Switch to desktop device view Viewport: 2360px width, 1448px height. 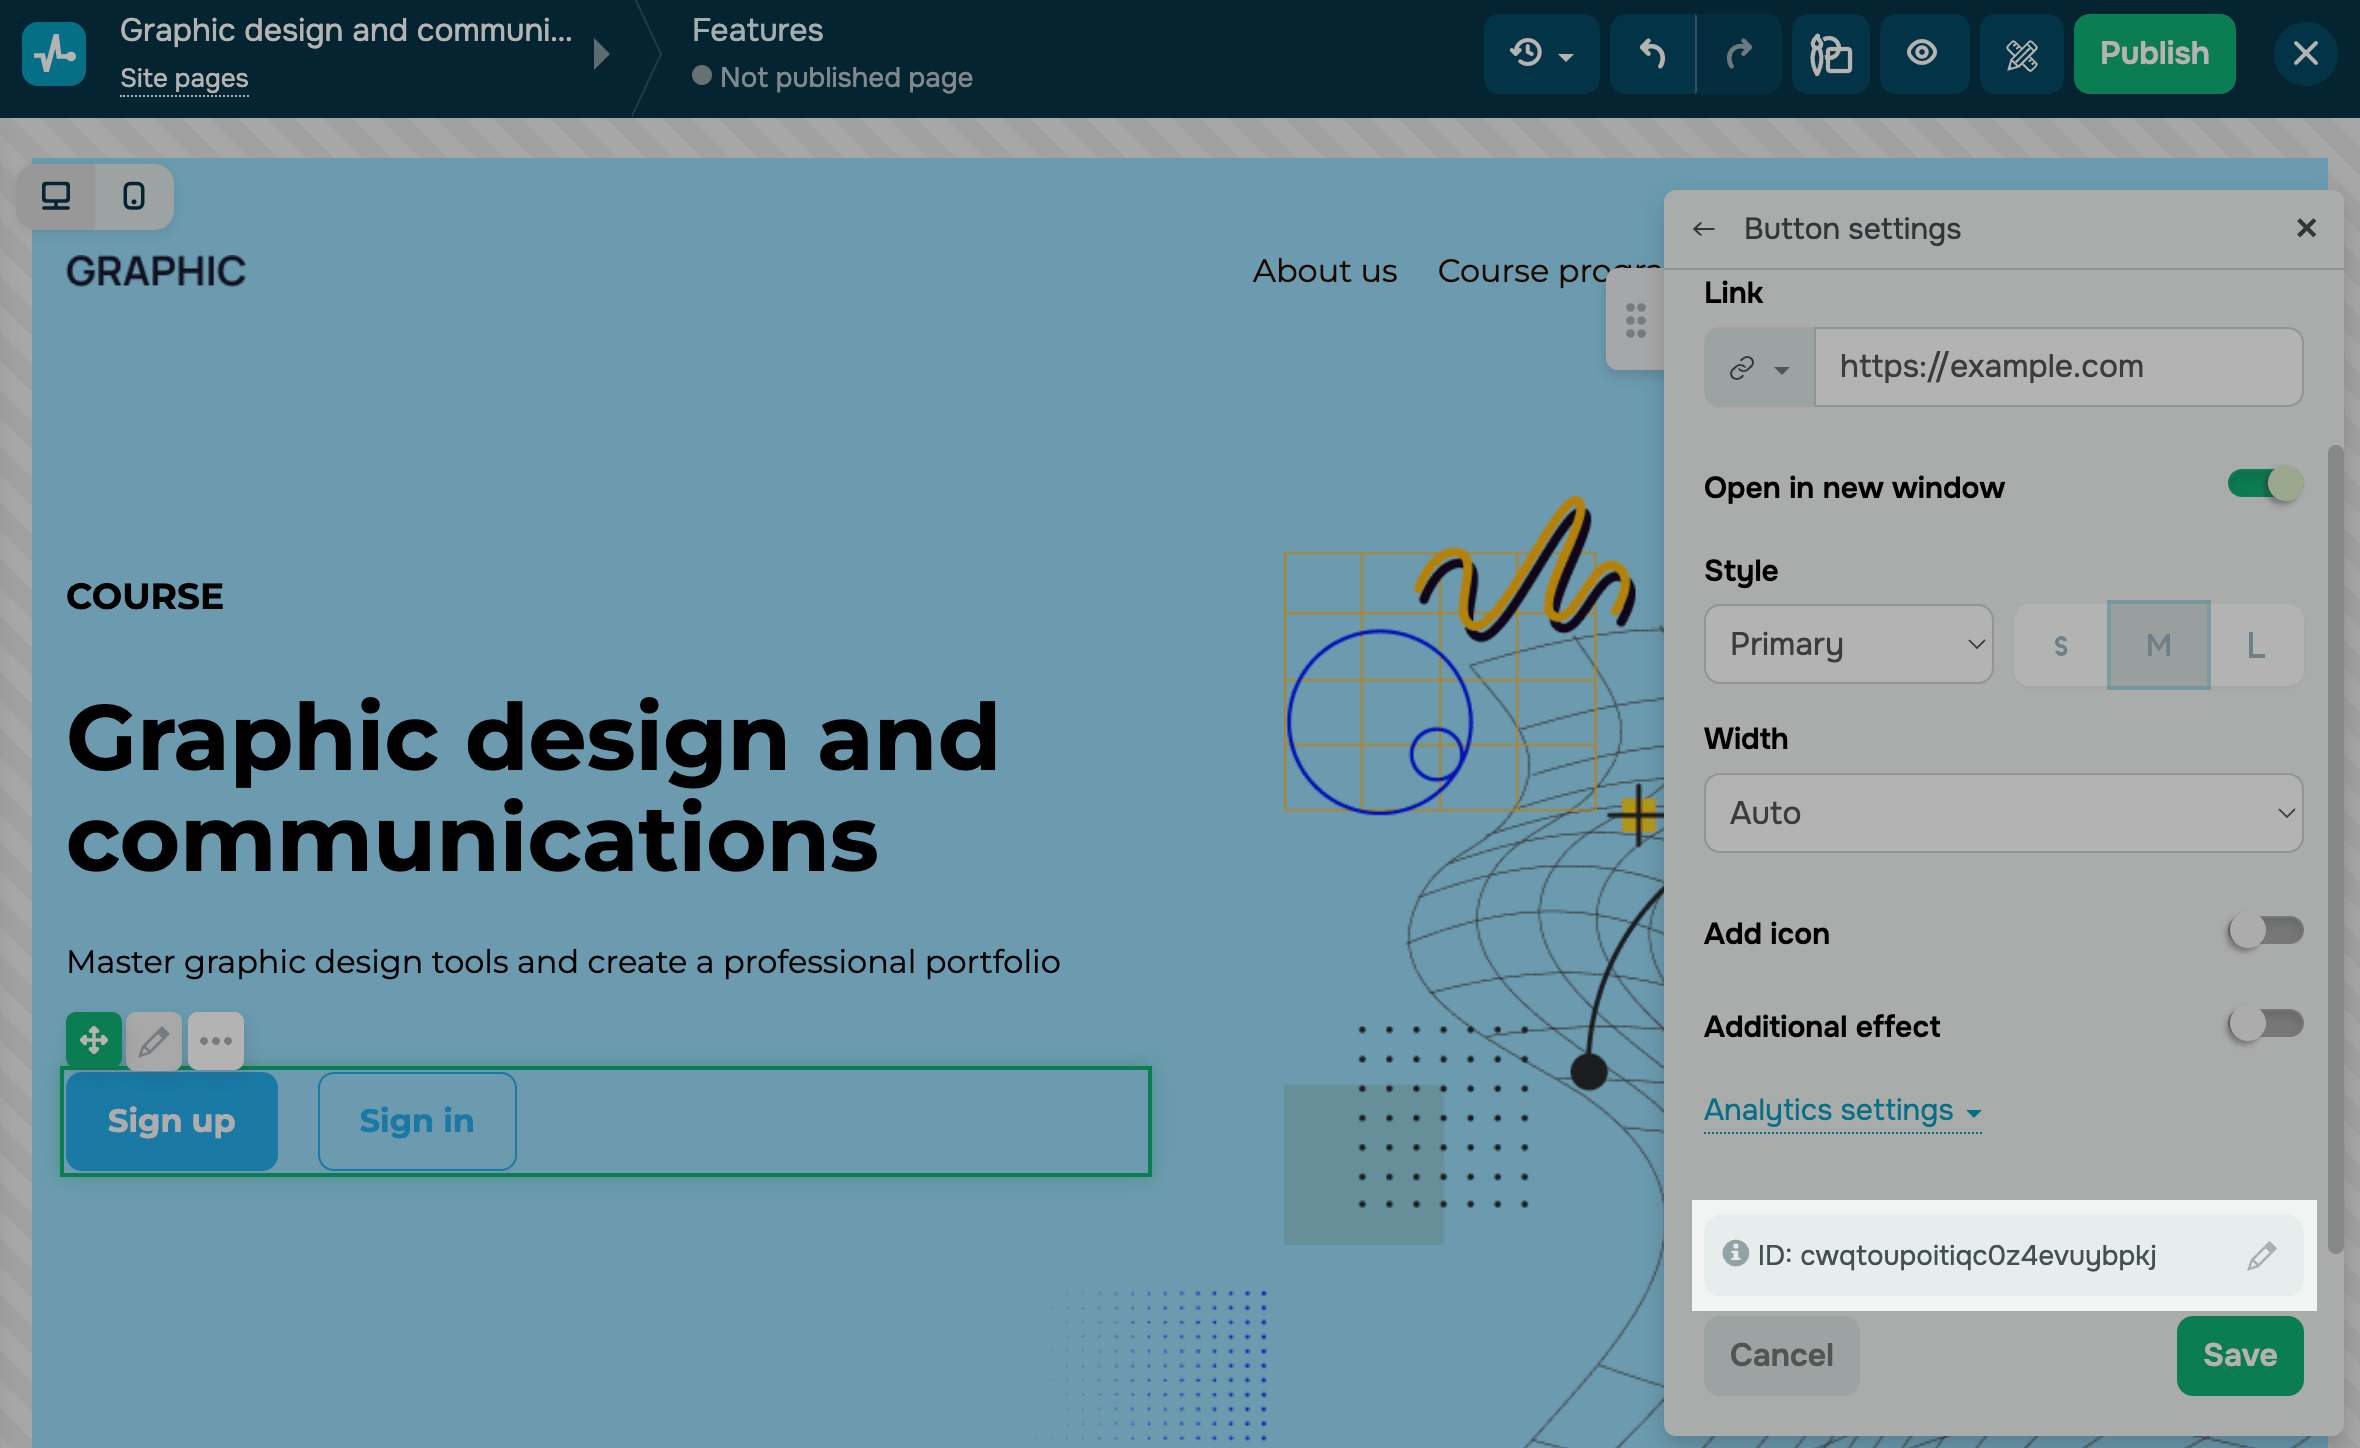click(x=56, y=196)
